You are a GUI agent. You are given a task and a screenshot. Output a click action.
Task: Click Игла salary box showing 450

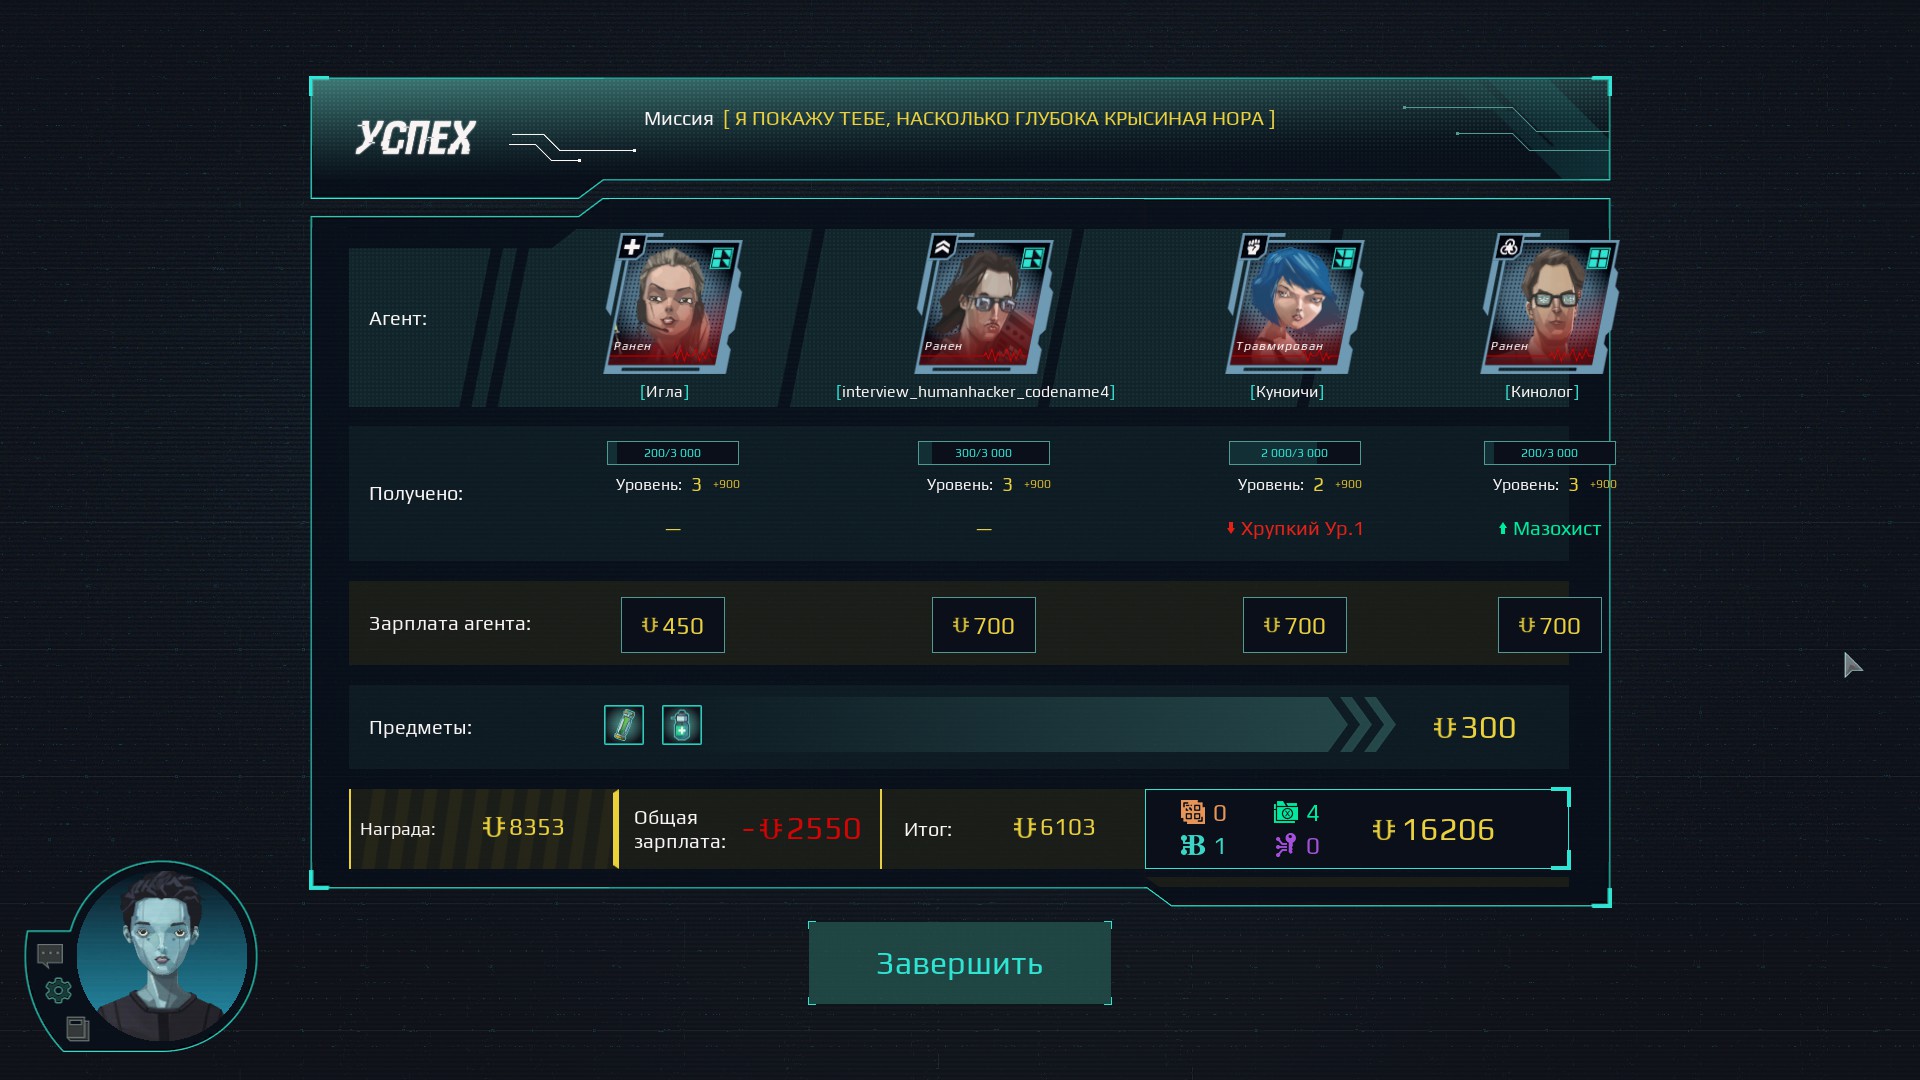pos(673,625)
